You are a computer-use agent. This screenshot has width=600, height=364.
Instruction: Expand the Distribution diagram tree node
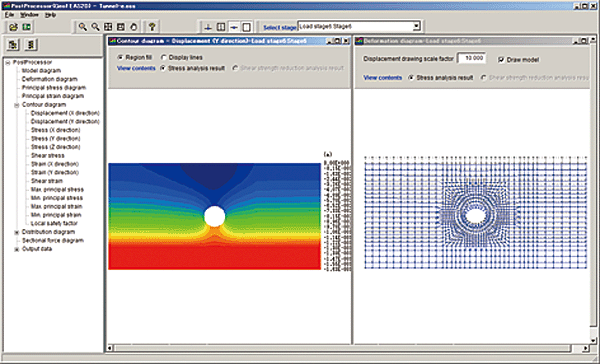coord(16,232)
